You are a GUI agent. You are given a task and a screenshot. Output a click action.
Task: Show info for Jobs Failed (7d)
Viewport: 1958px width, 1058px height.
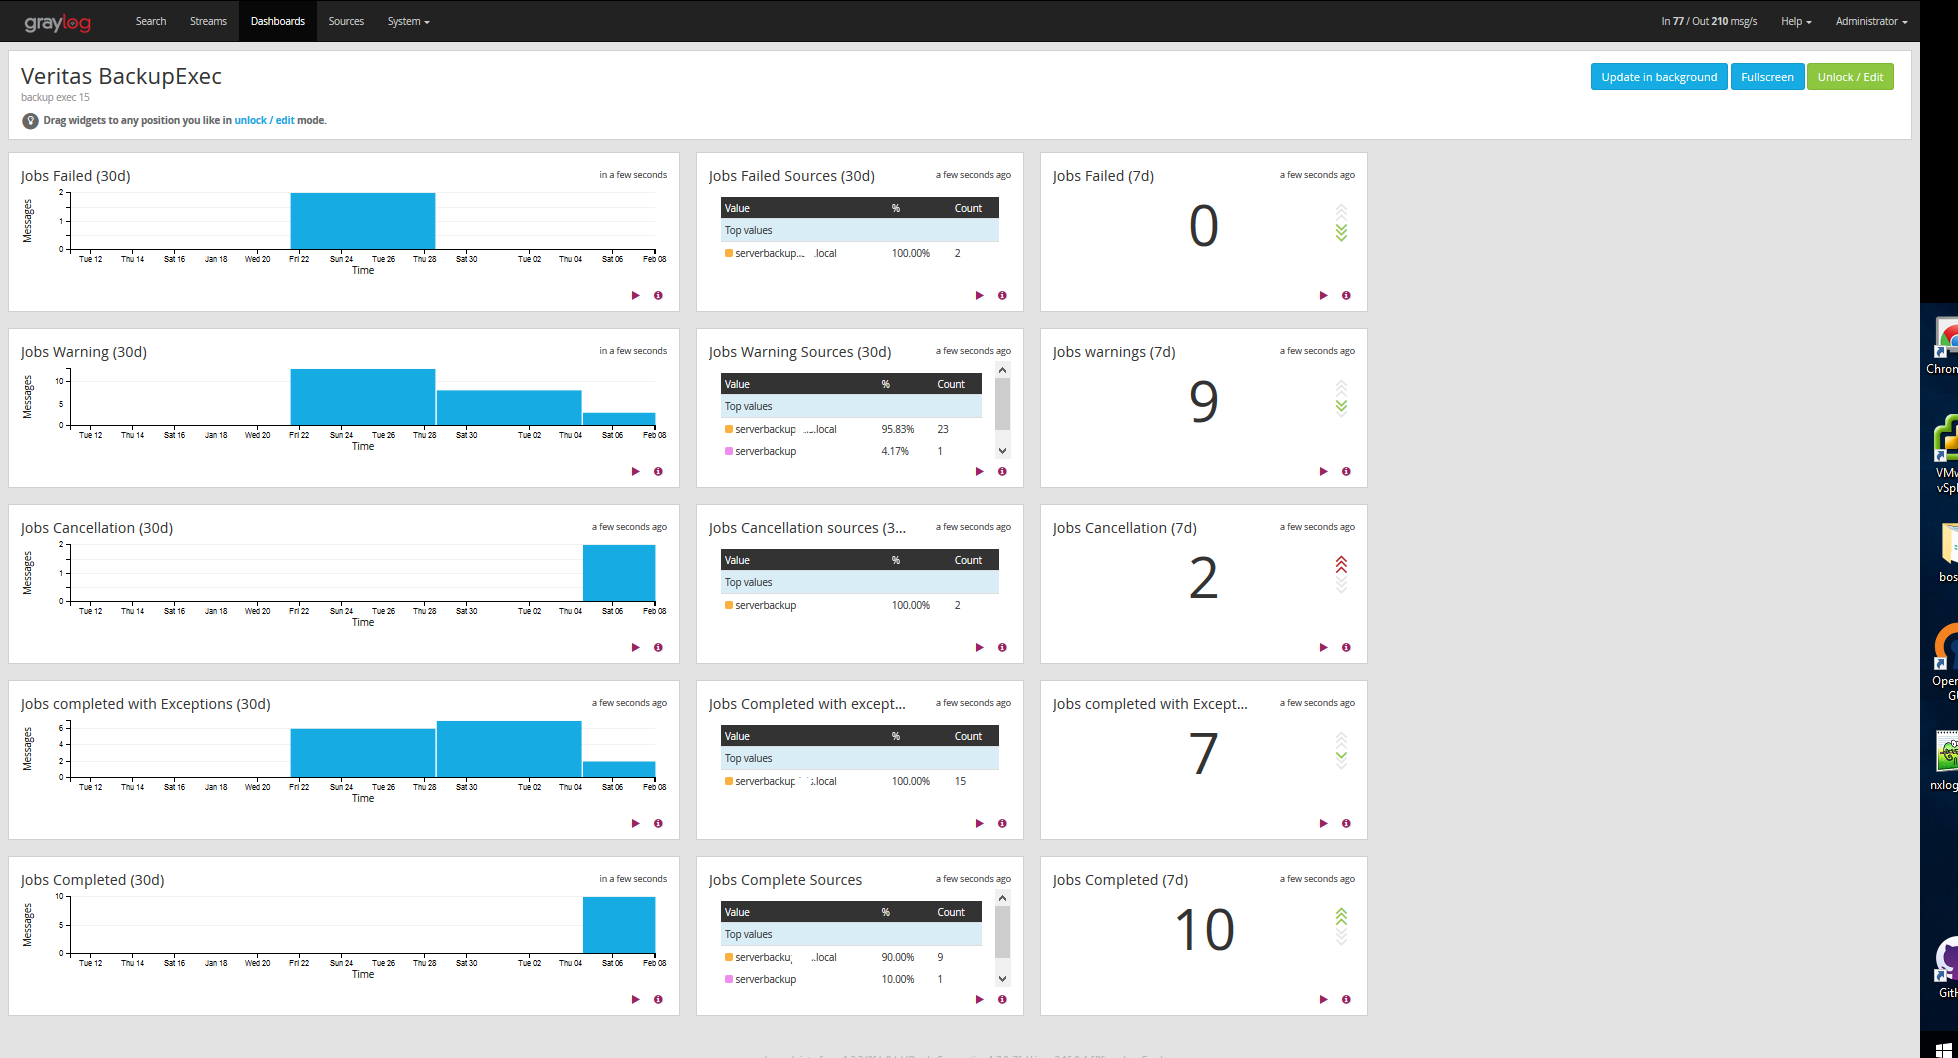[x=1346, y=295]
